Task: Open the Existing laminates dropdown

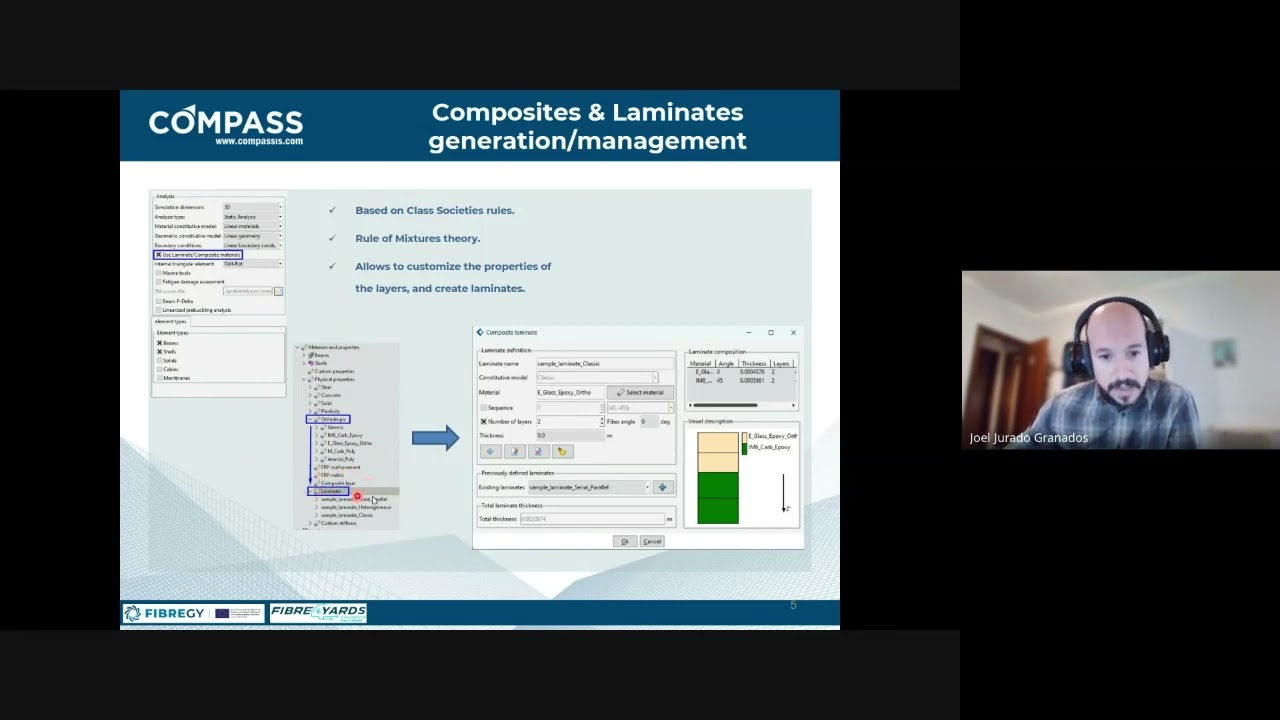Action: click(589, 487)
